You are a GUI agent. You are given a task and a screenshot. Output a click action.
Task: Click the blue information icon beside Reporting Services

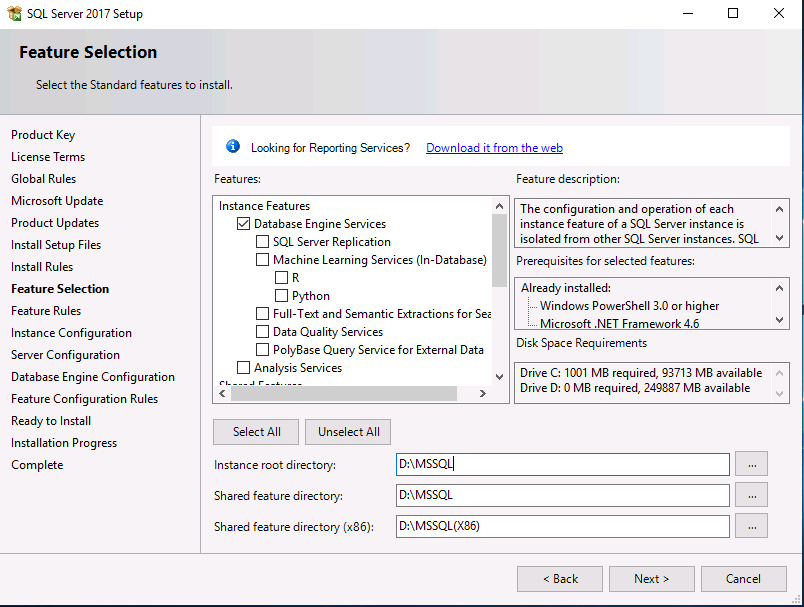[233, 147]
